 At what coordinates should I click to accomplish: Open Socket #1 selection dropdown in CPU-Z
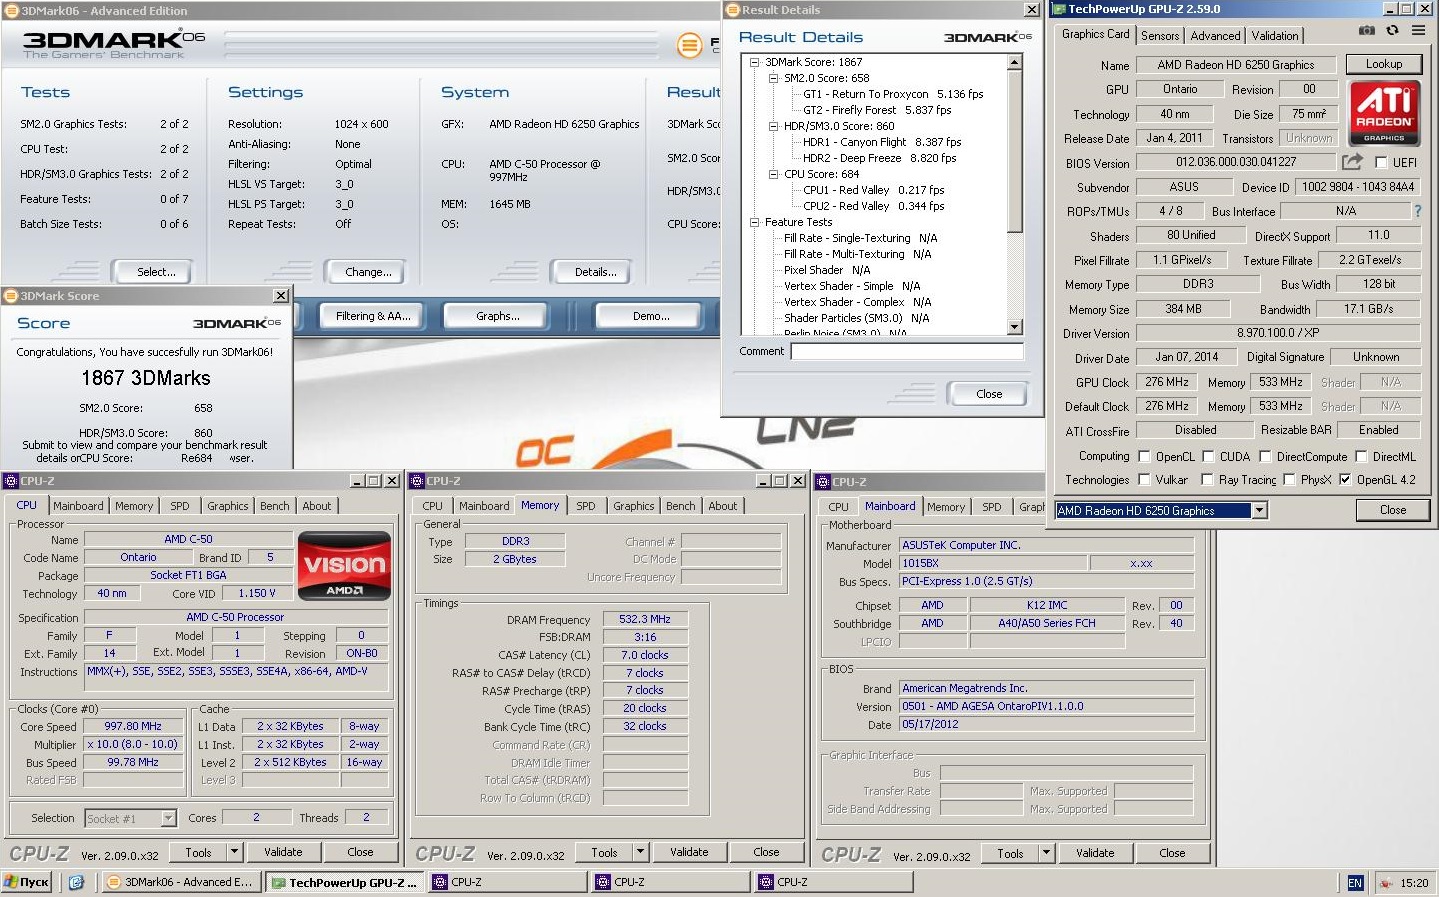pos(168,819)
